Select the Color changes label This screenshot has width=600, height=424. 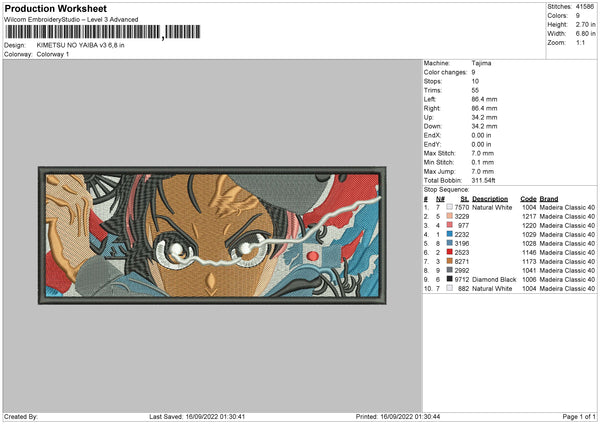click(x=445, y=72)
